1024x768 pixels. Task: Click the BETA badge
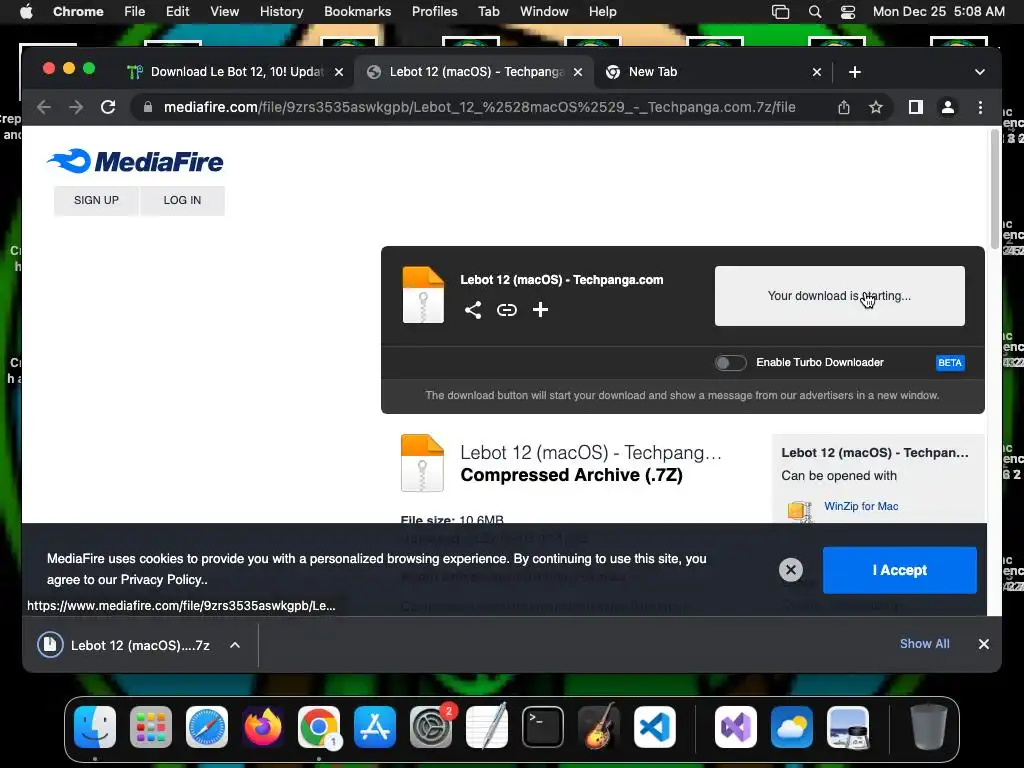(950, 362)
